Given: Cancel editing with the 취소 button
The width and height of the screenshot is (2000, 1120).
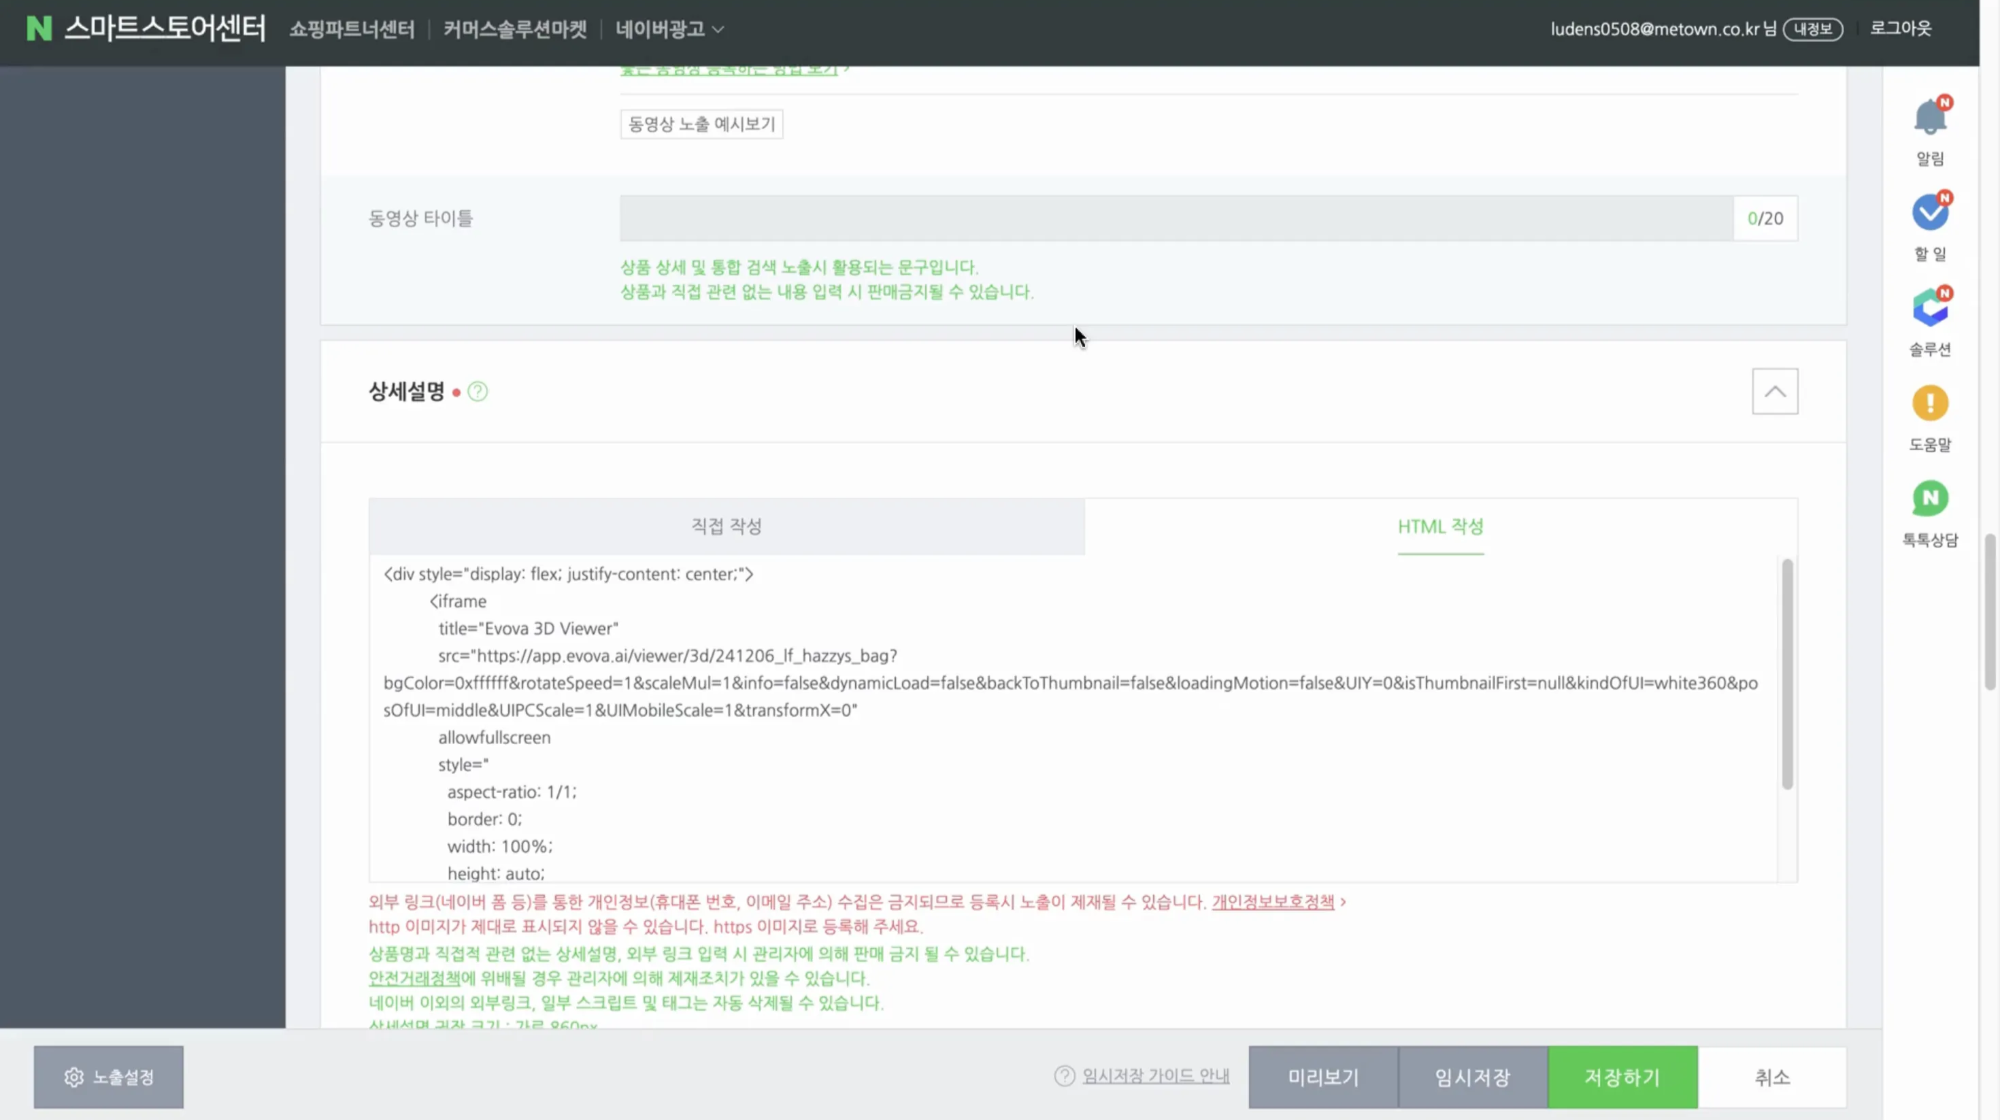Looking at the screenshot, I should (x=1772, y=1077).
